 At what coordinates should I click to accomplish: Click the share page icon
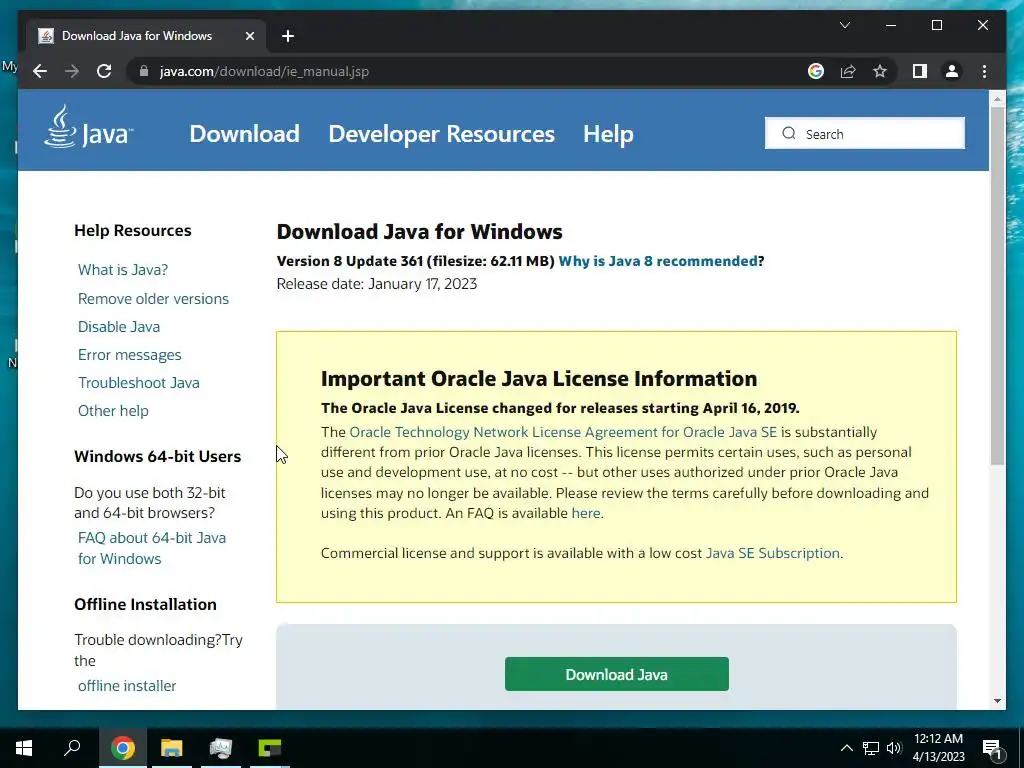(848, 71)
